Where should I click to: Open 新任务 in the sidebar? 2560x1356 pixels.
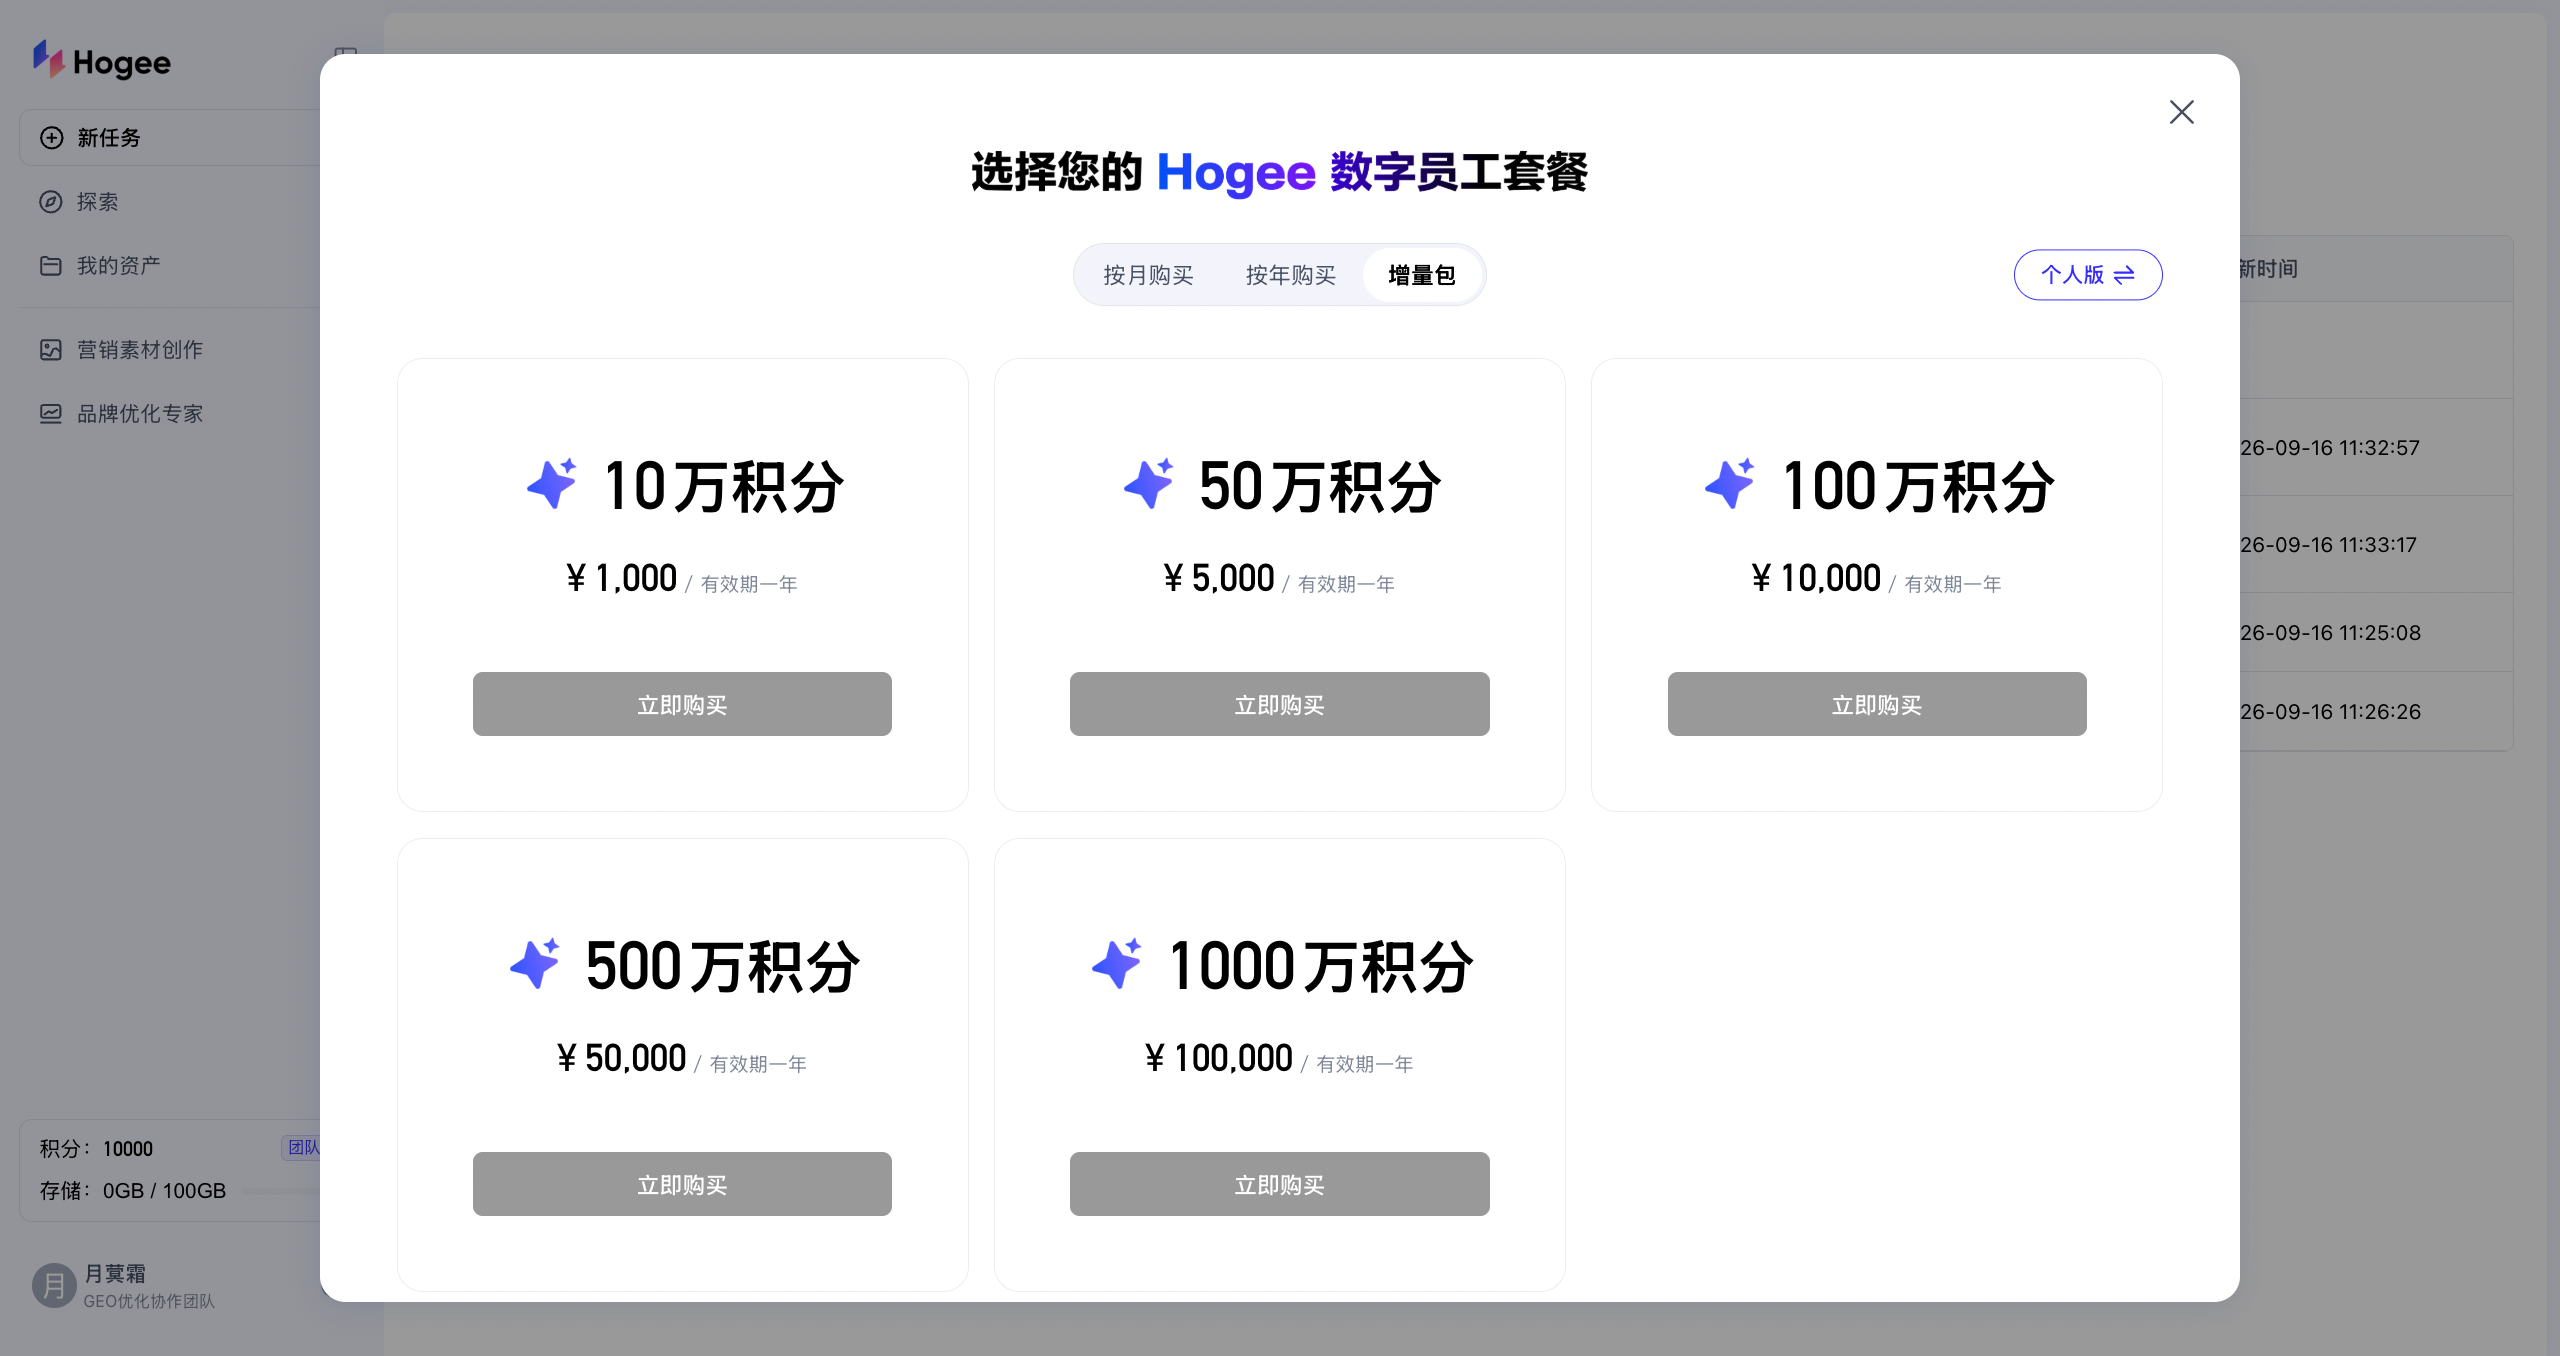tap(170, 138)
